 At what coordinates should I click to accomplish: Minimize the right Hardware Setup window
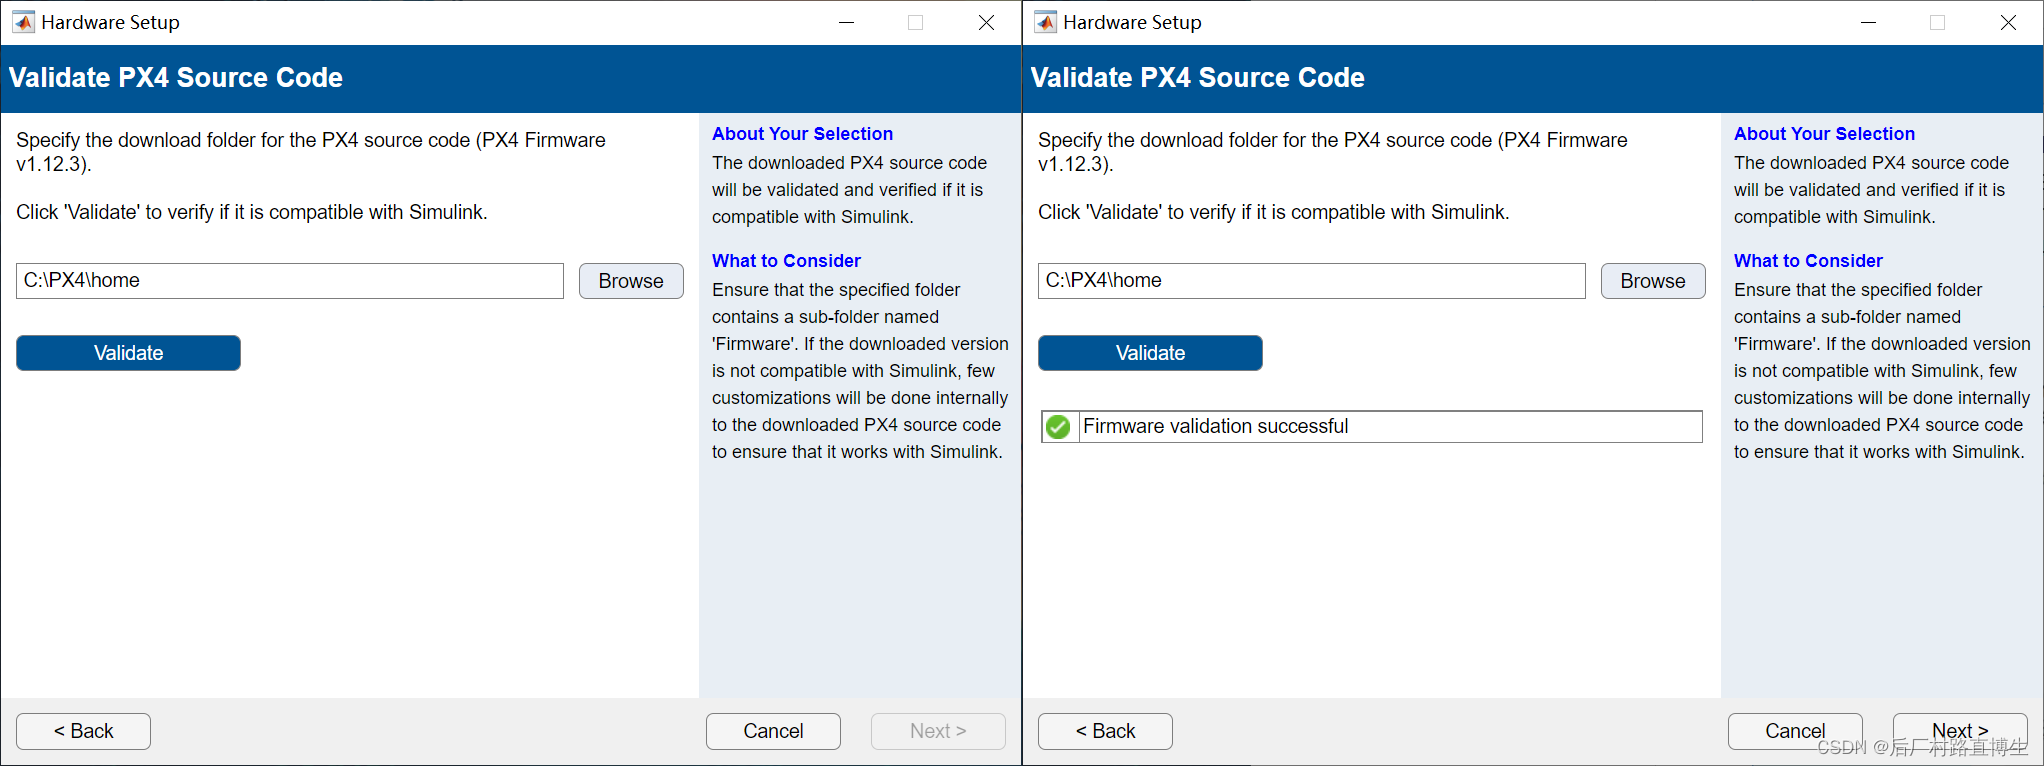(1868, 22)
